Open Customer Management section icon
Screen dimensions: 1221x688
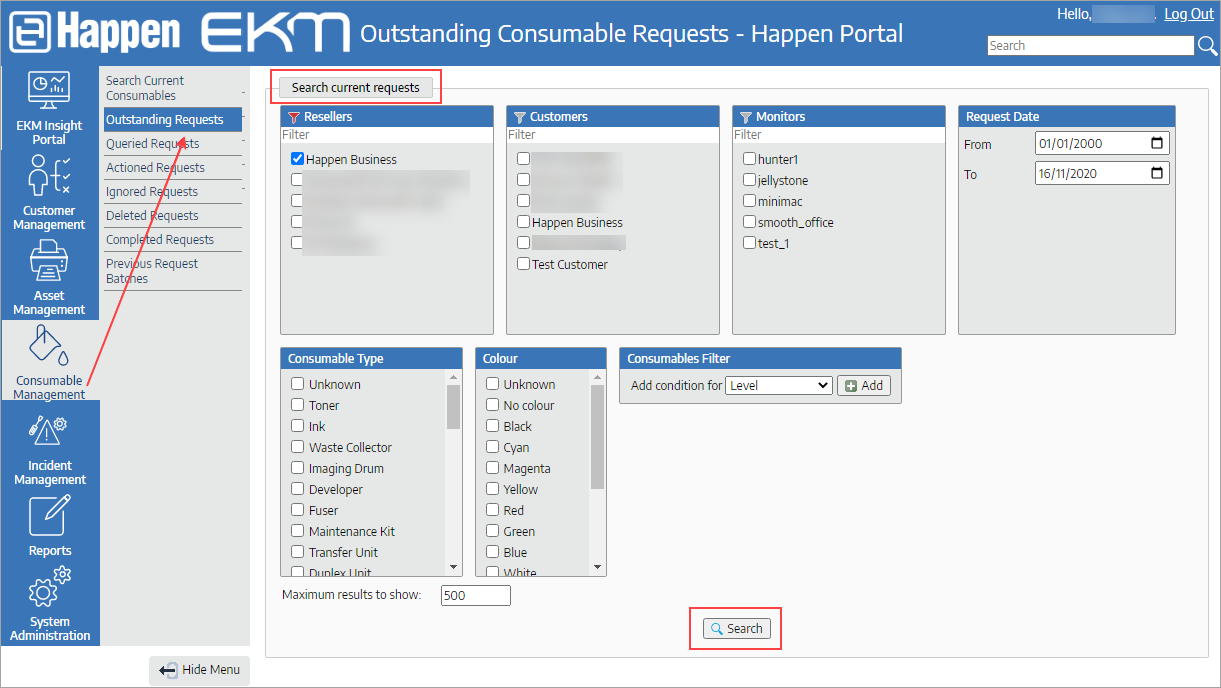(x=50, y=176)
